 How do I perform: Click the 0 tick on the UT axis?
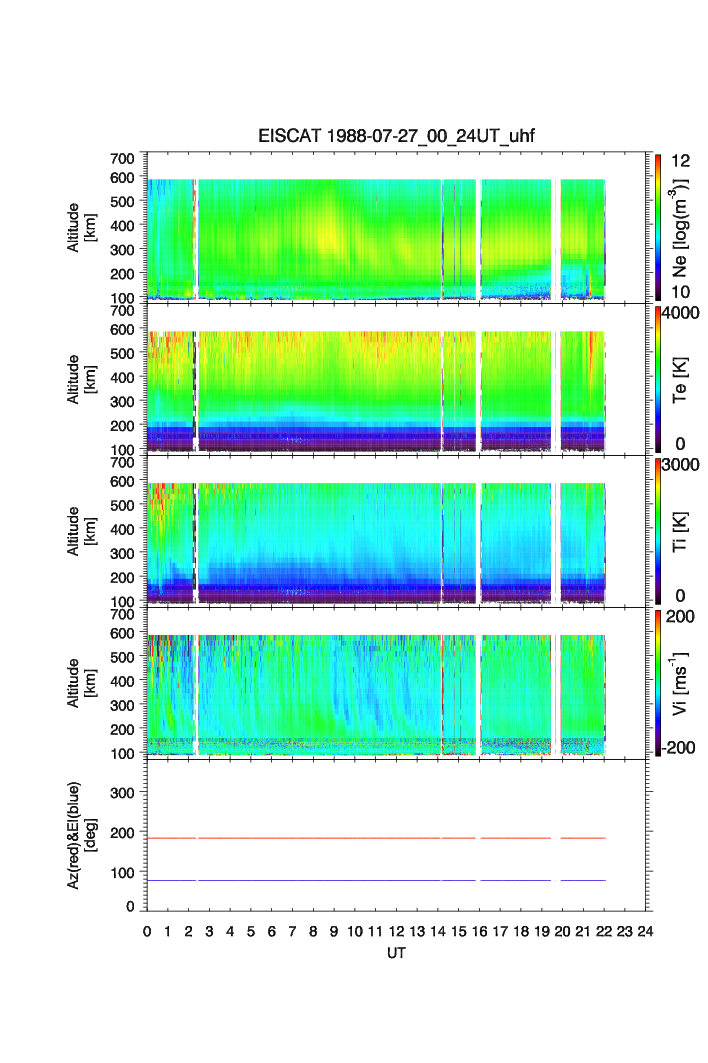pos(147,931)
